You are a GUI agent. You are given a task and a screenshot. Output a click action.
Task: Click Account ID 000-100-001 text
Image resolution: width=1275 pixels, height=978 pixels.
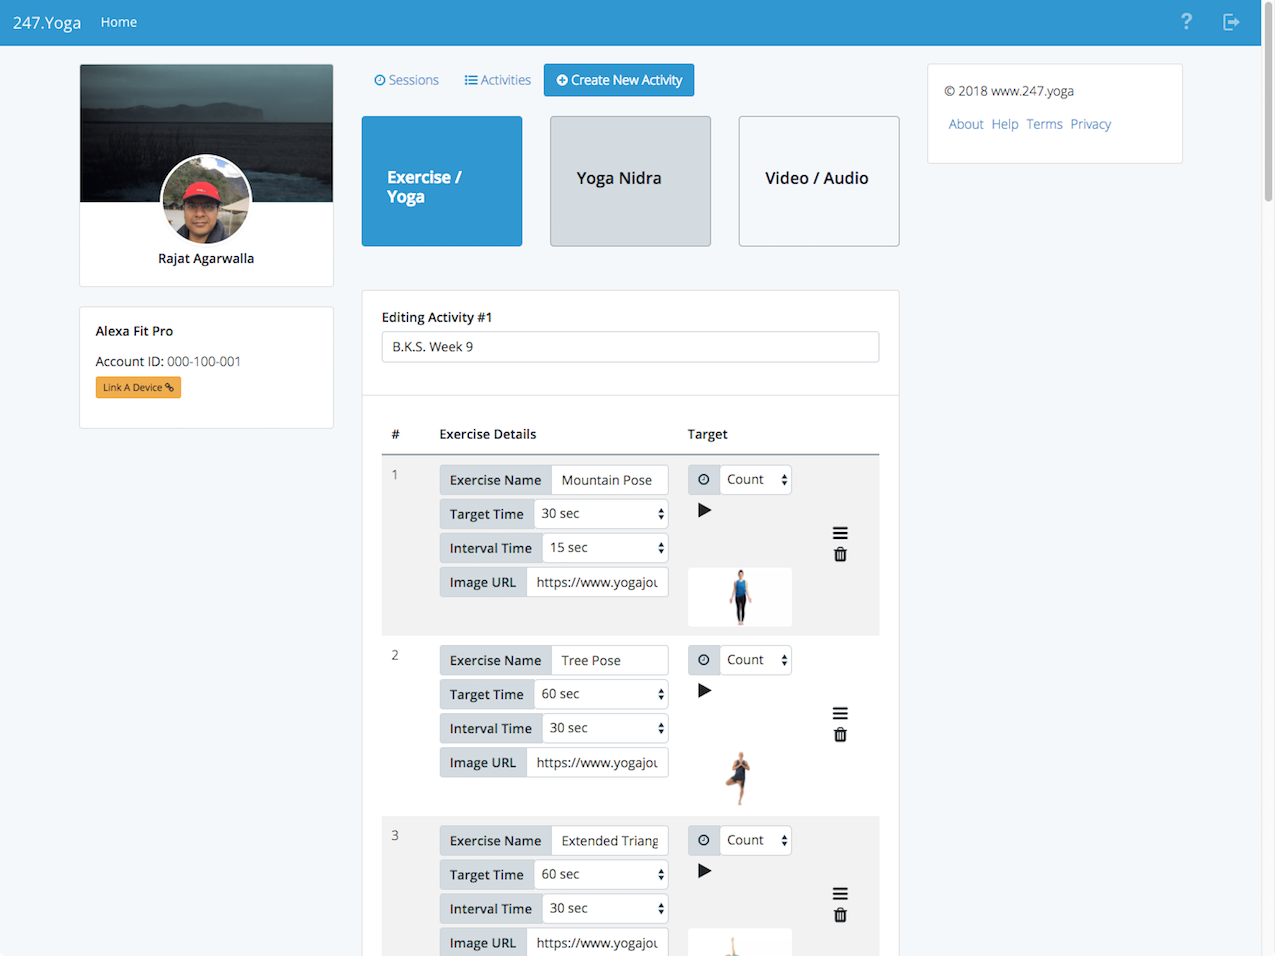point(168,361)
